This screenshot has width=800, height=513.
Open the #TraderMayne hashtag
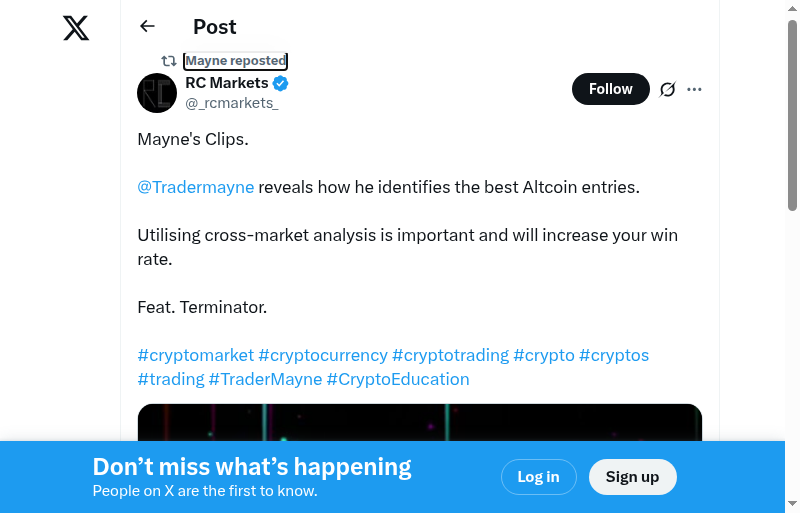(x=265, y=379)
